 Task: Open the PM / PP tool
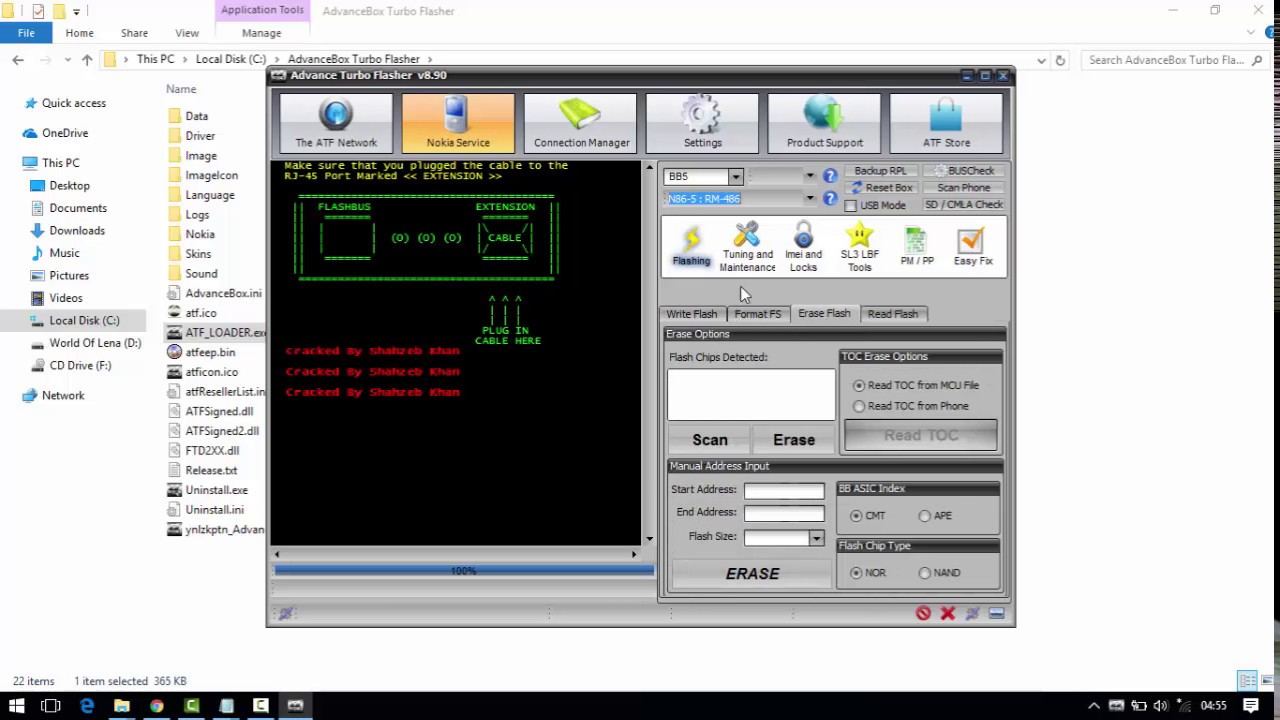pos(917,246)
